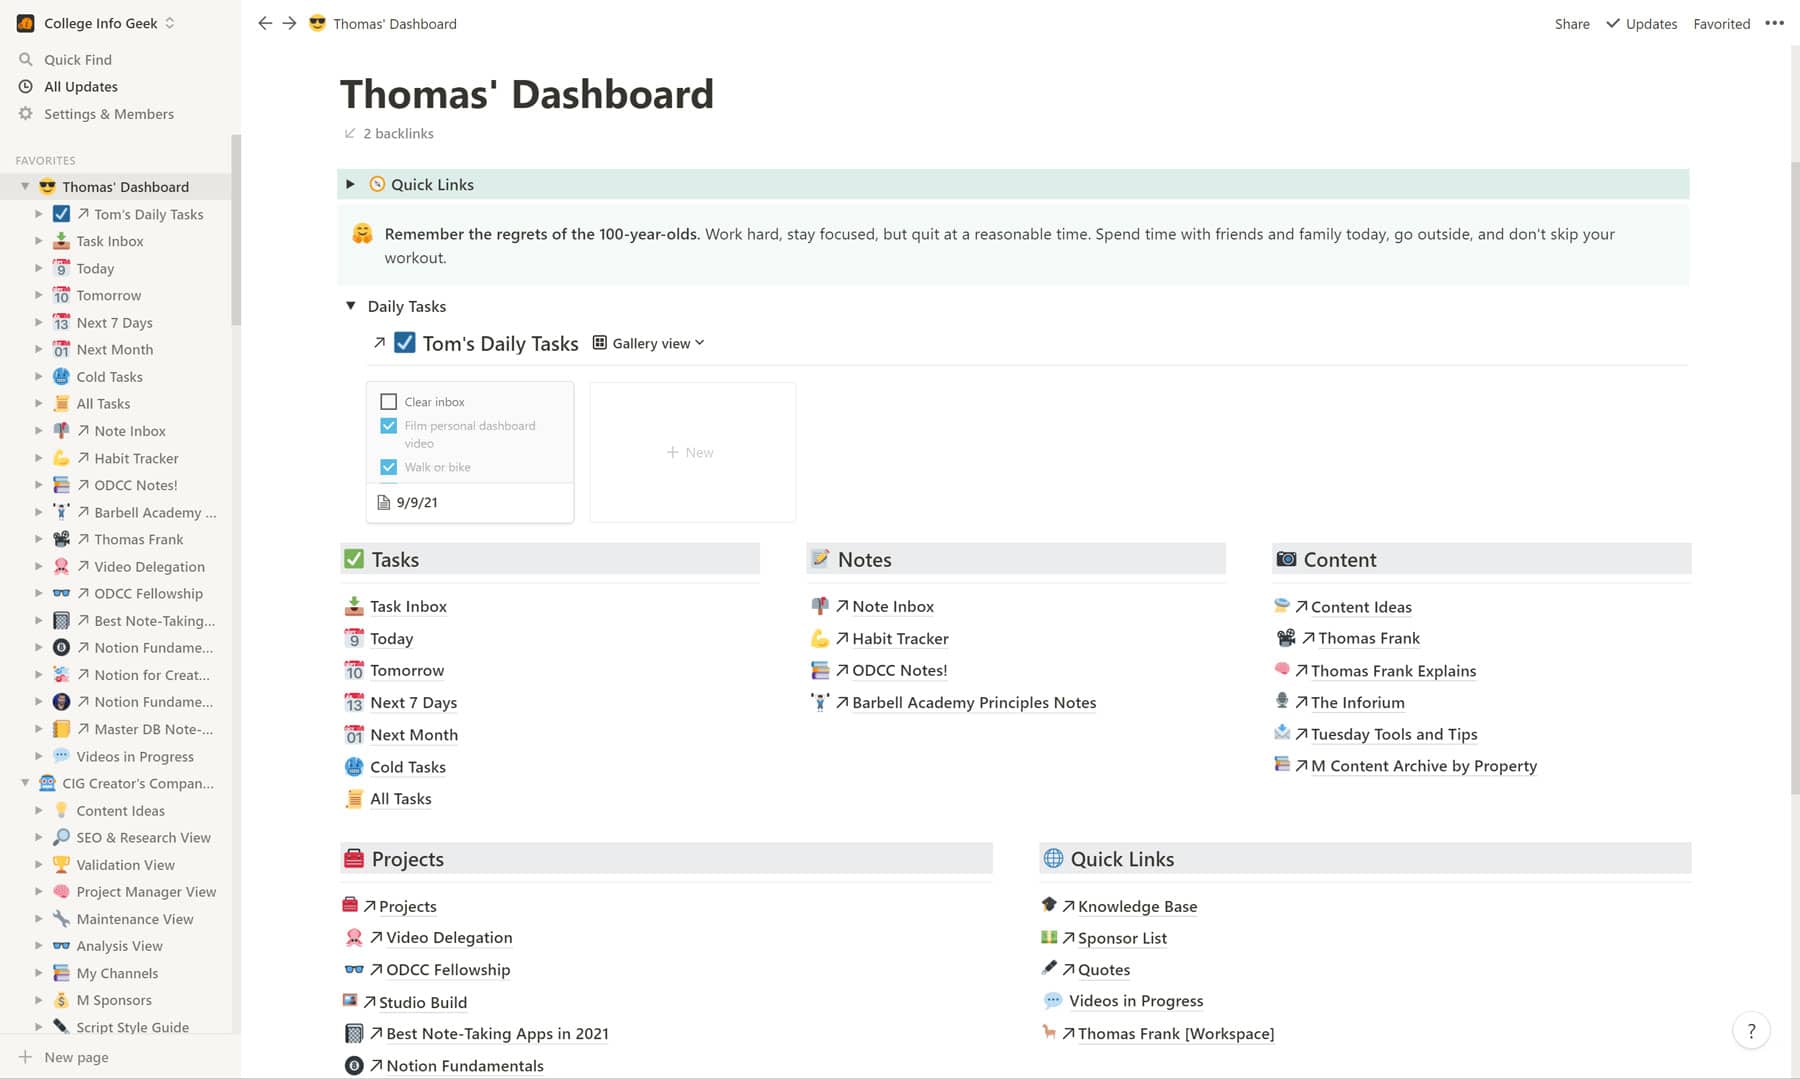This screenshot has height=1079, width=1800.
Task: Expand the Quick Links toggle triangle
Action: tap(350, 184)
